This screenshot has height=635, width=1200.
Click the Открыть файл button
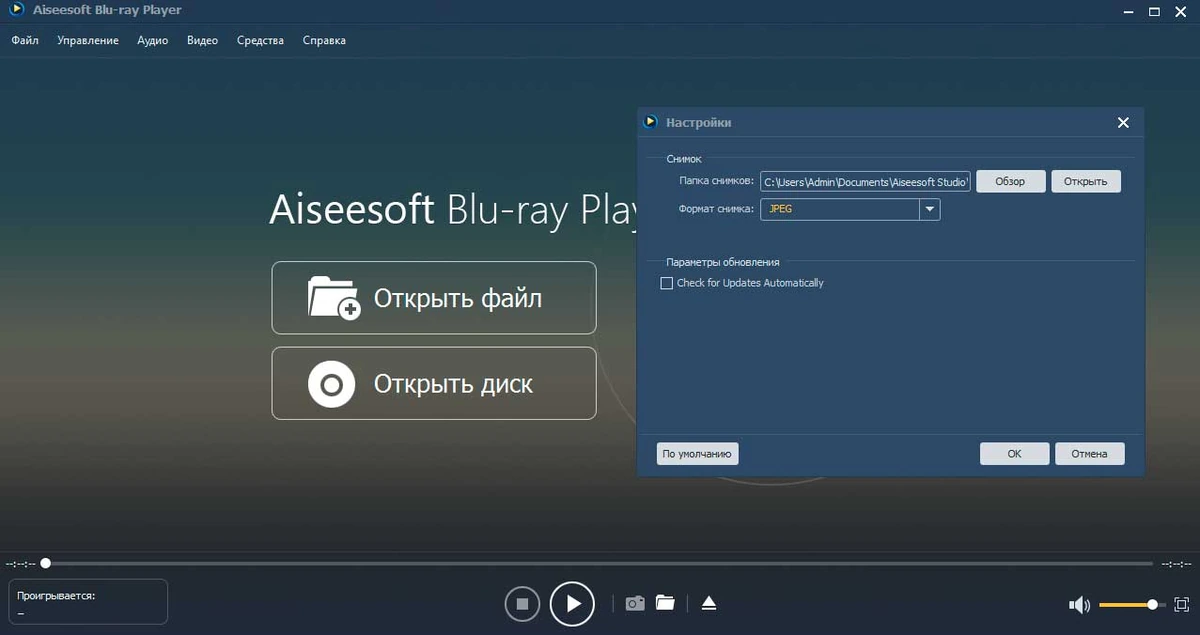tap(434, 298)
